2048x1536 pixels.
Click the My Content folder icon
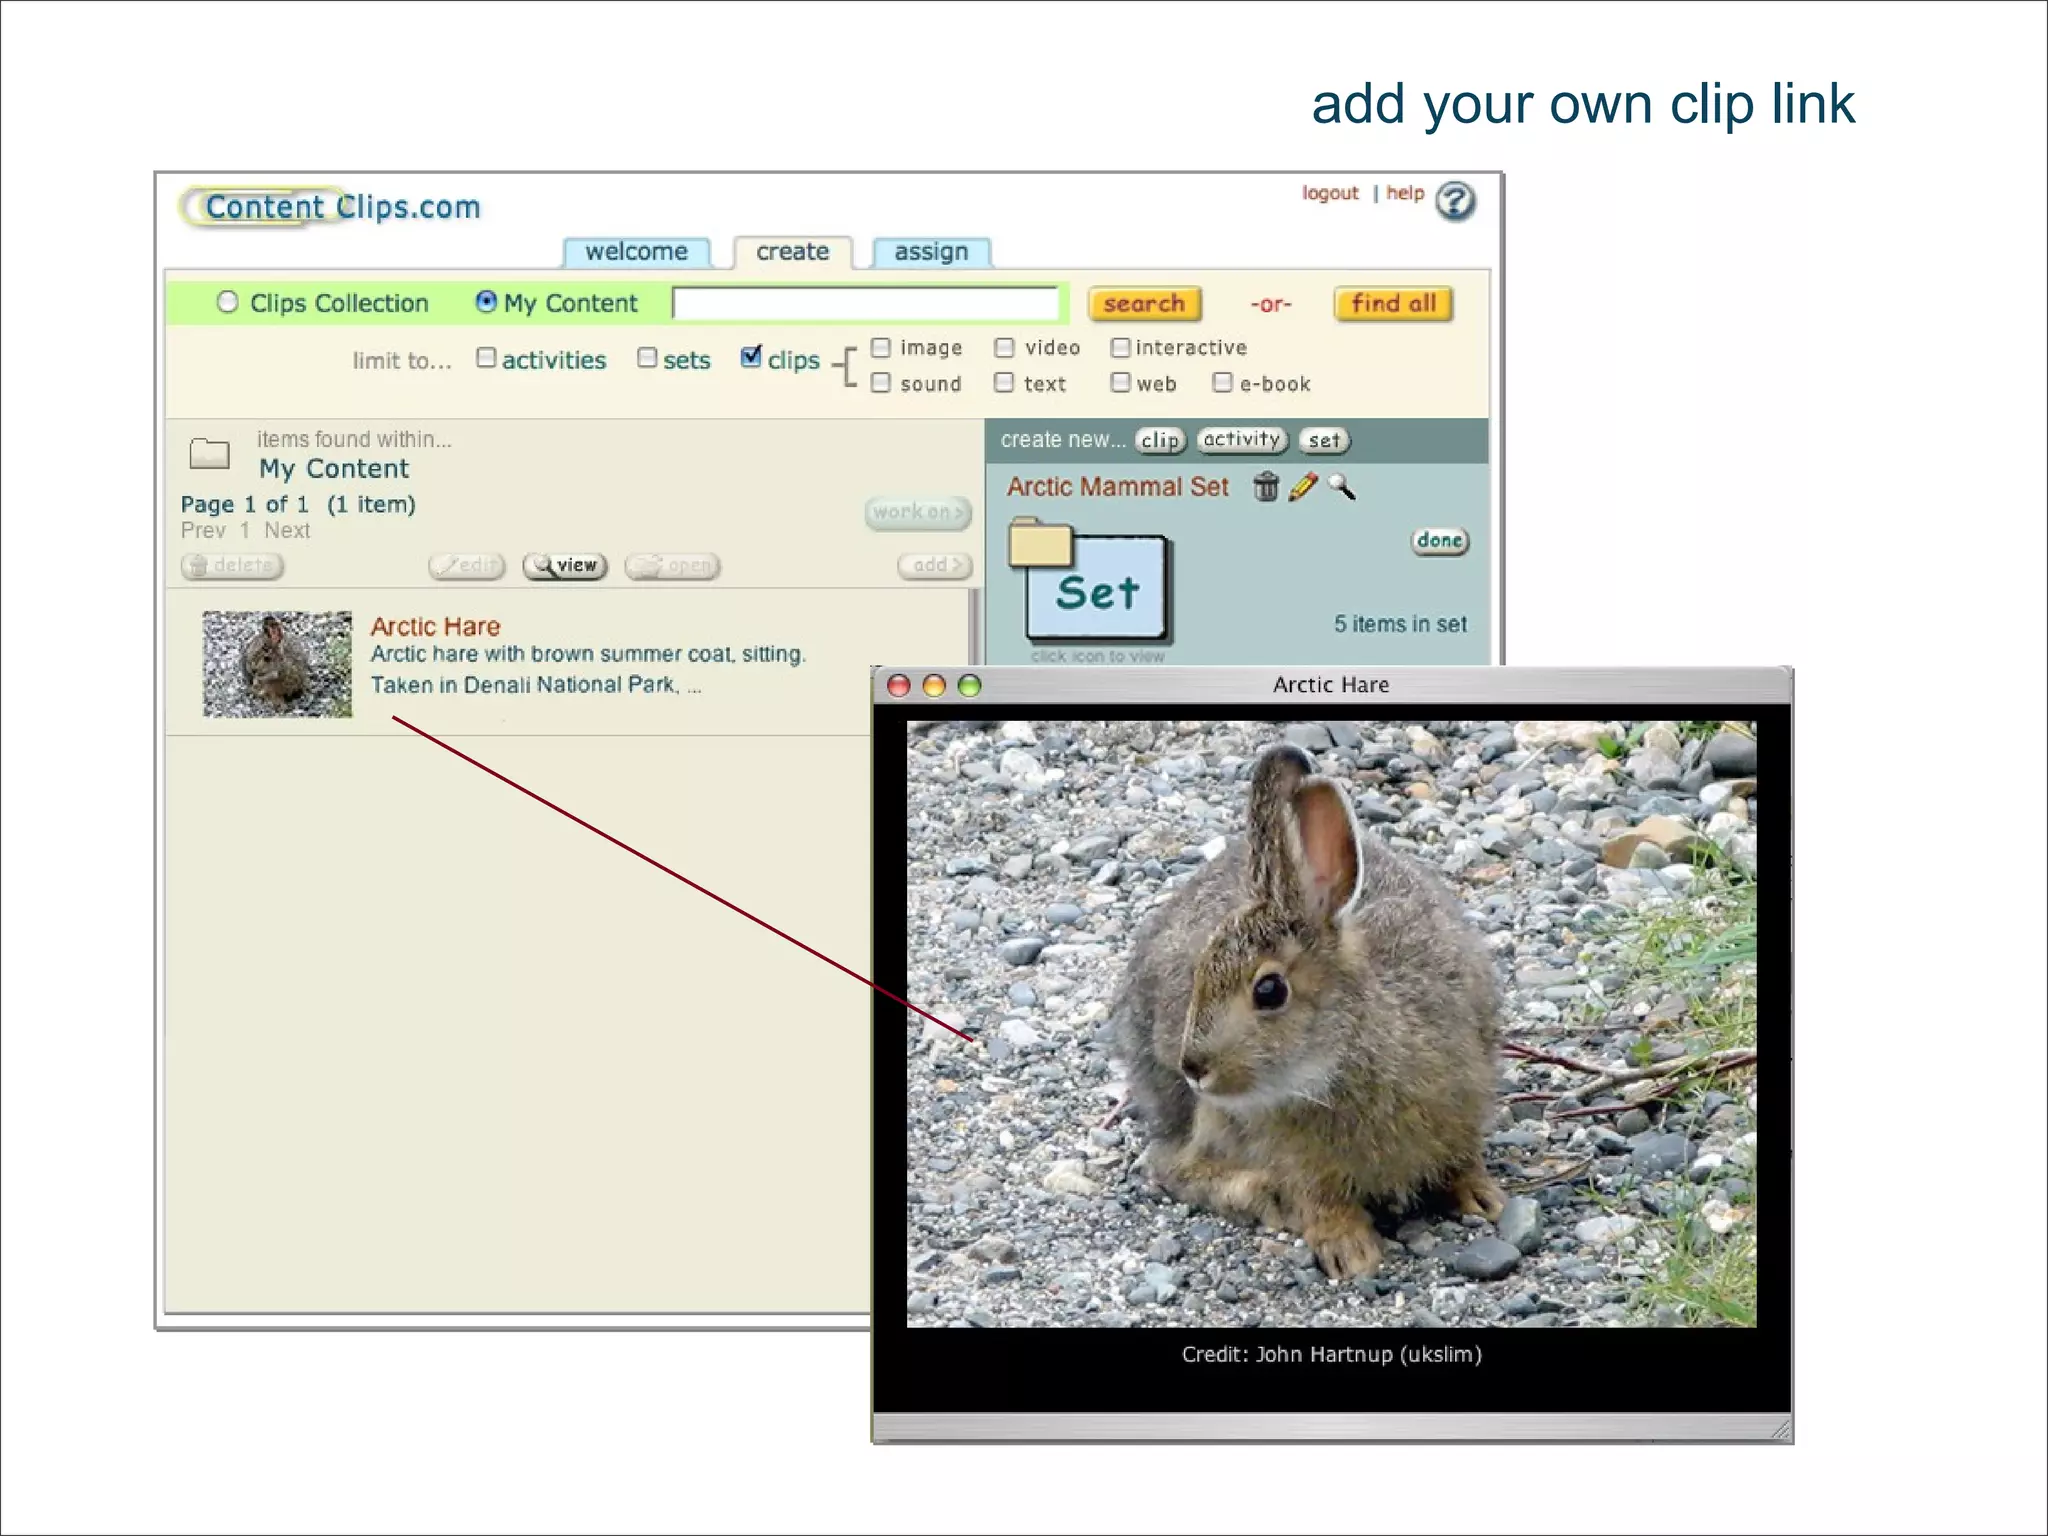click(x=210, y=454)
